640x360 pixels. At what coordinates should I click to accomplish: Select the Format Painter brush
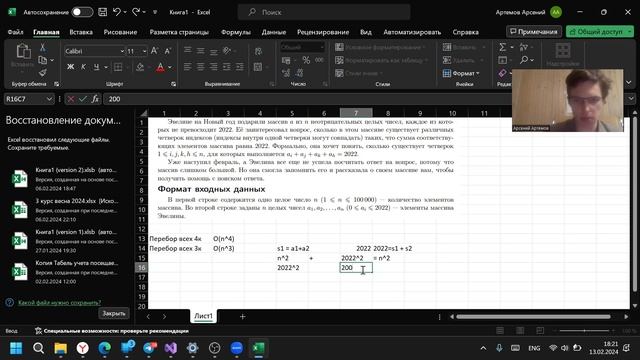[x=42, y=73]
